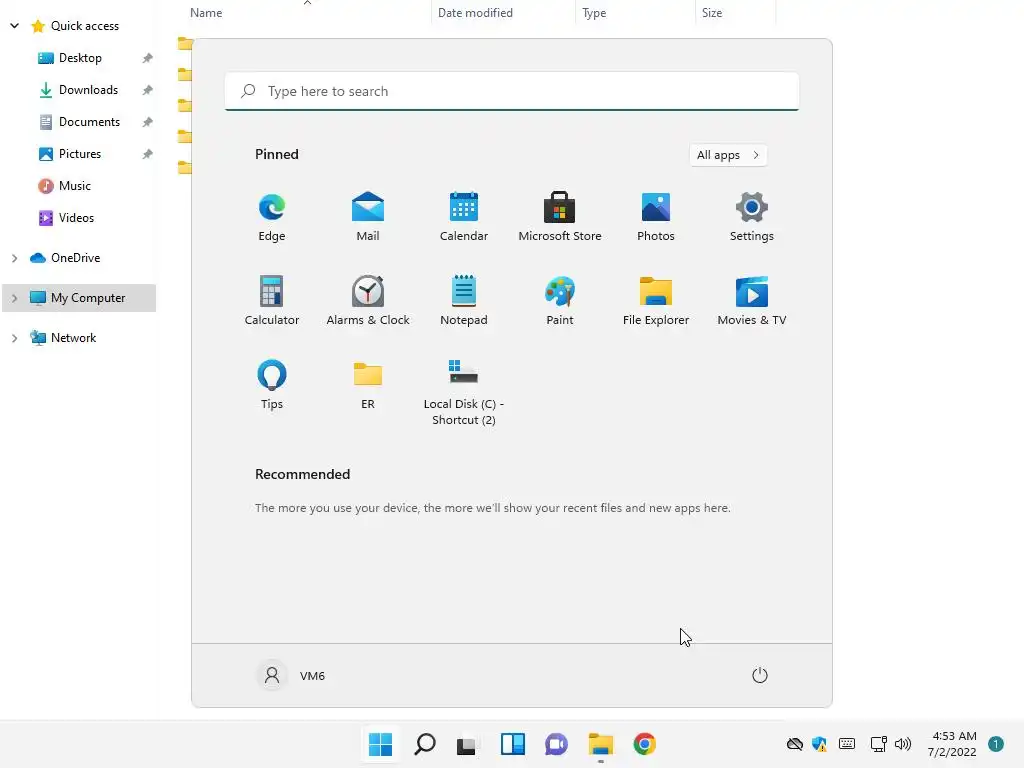Open the Tips app
The width and height of the screenshot is (1024, 768).
(272, 385)
